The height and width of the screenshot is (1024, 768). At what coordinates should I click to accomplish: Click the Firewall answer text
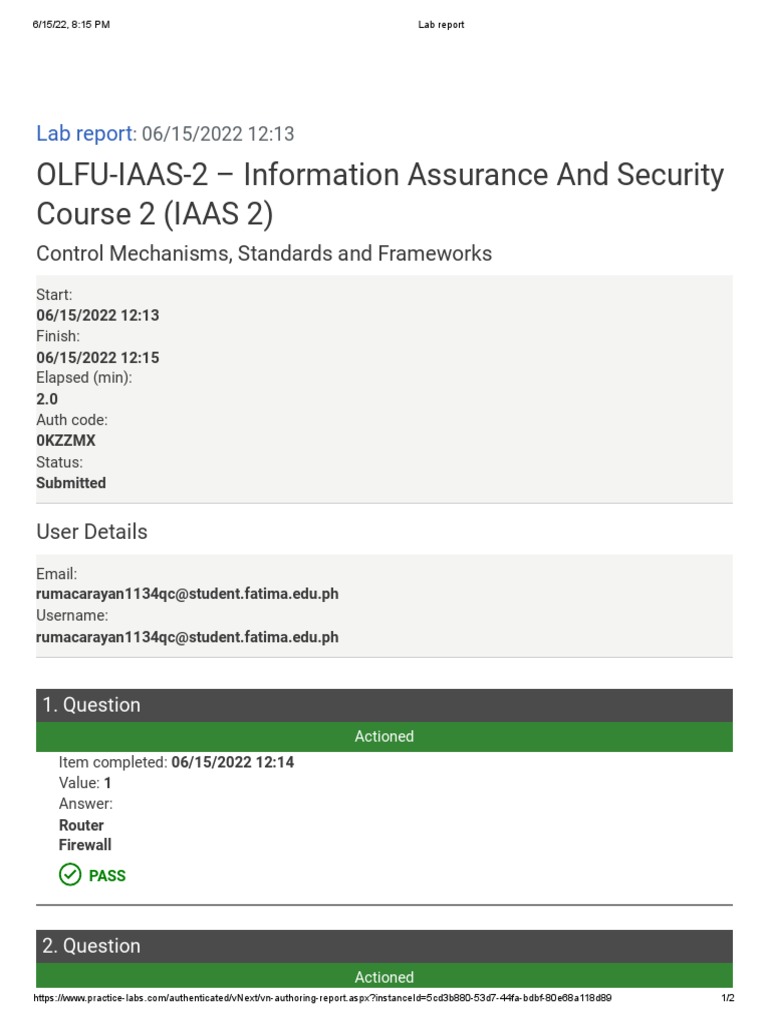click(85, 845)
